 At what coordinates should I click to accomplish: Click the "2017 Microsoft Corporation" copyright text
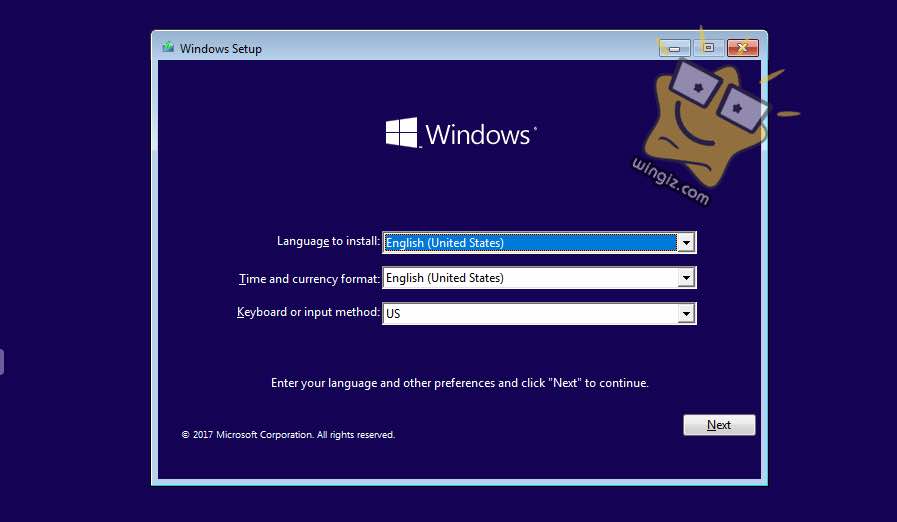coord(288,434)
